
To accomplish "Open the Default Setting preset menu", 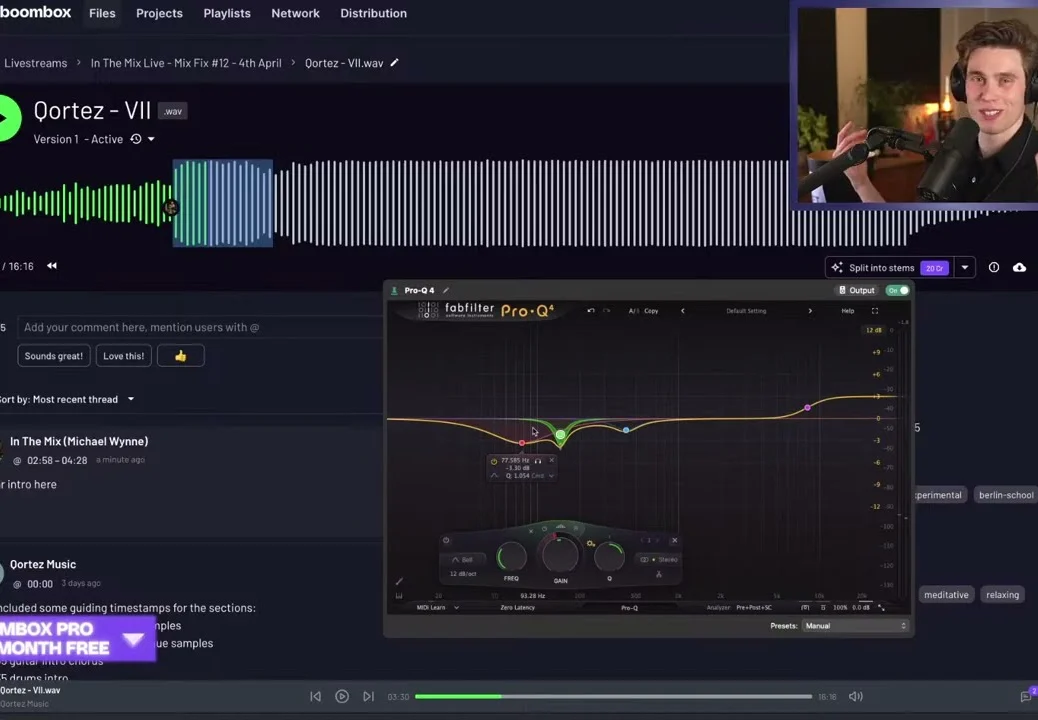I will click(746, 310).
